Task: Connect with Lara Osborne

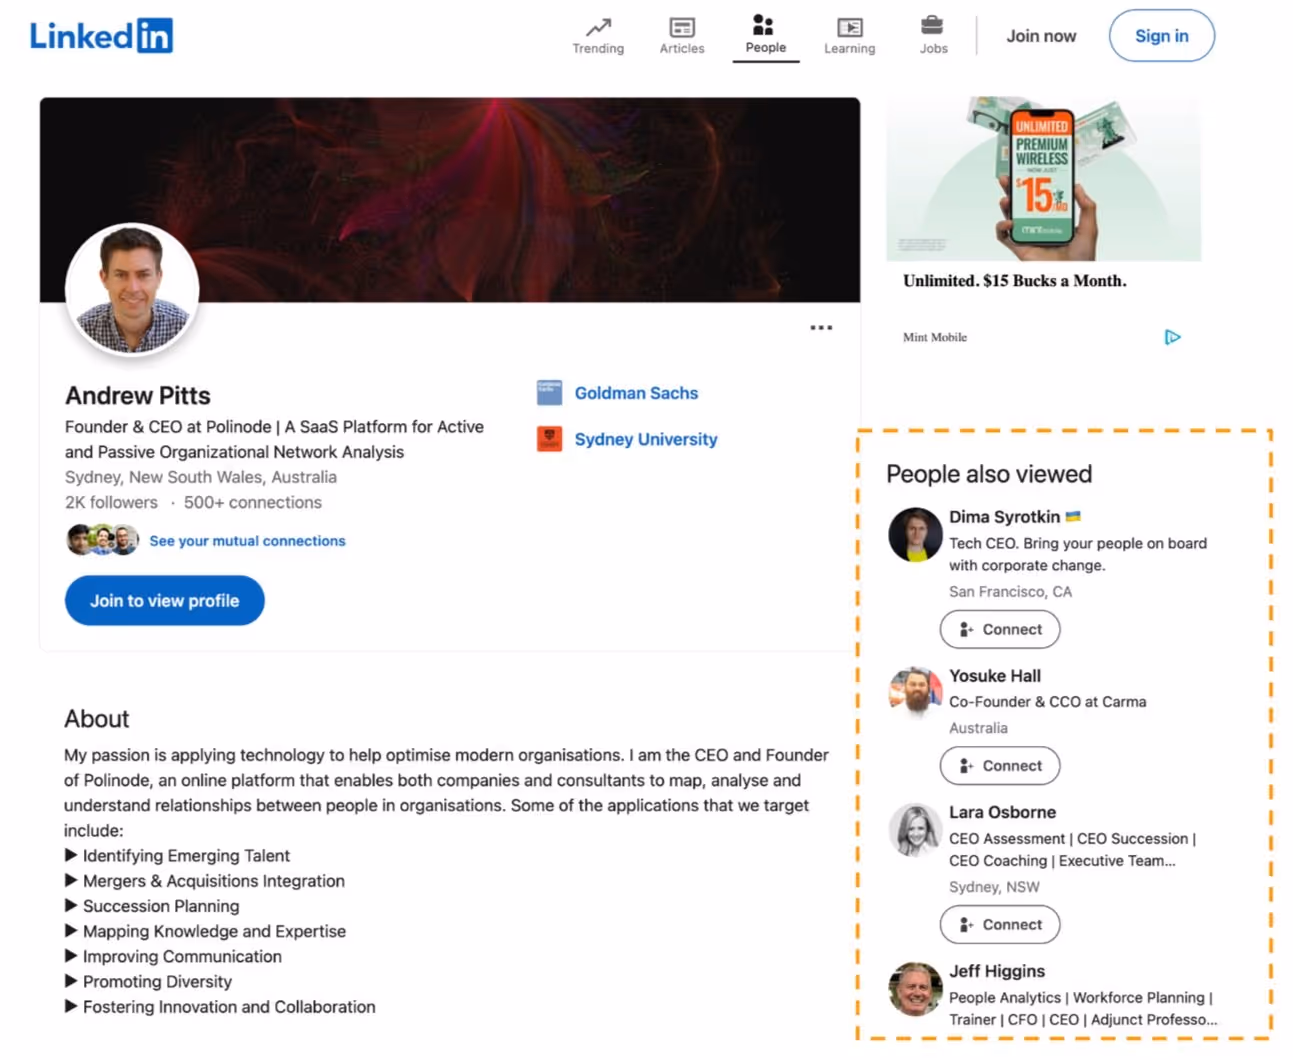Action: pos(1000,925)
